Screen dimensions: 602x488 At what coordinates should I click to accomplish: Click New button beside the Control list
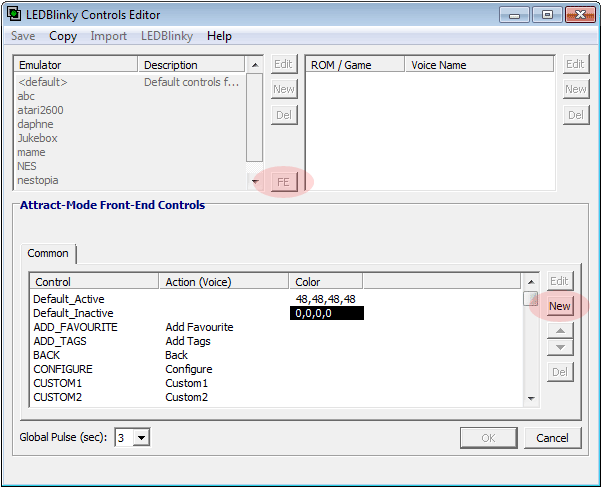[x=560, y=306]
